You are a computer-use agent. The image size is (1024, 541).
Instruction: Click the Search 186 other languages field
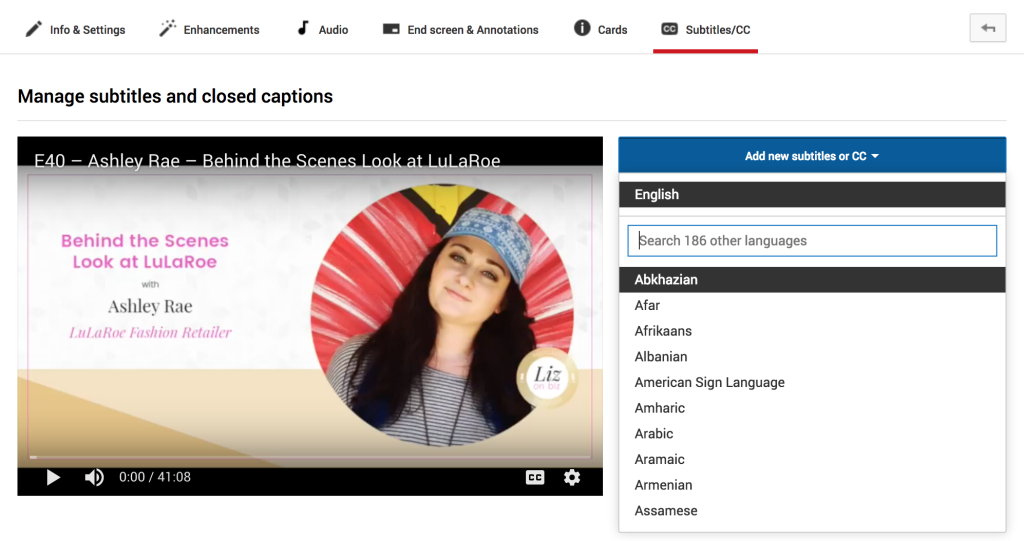click(812, 240)
